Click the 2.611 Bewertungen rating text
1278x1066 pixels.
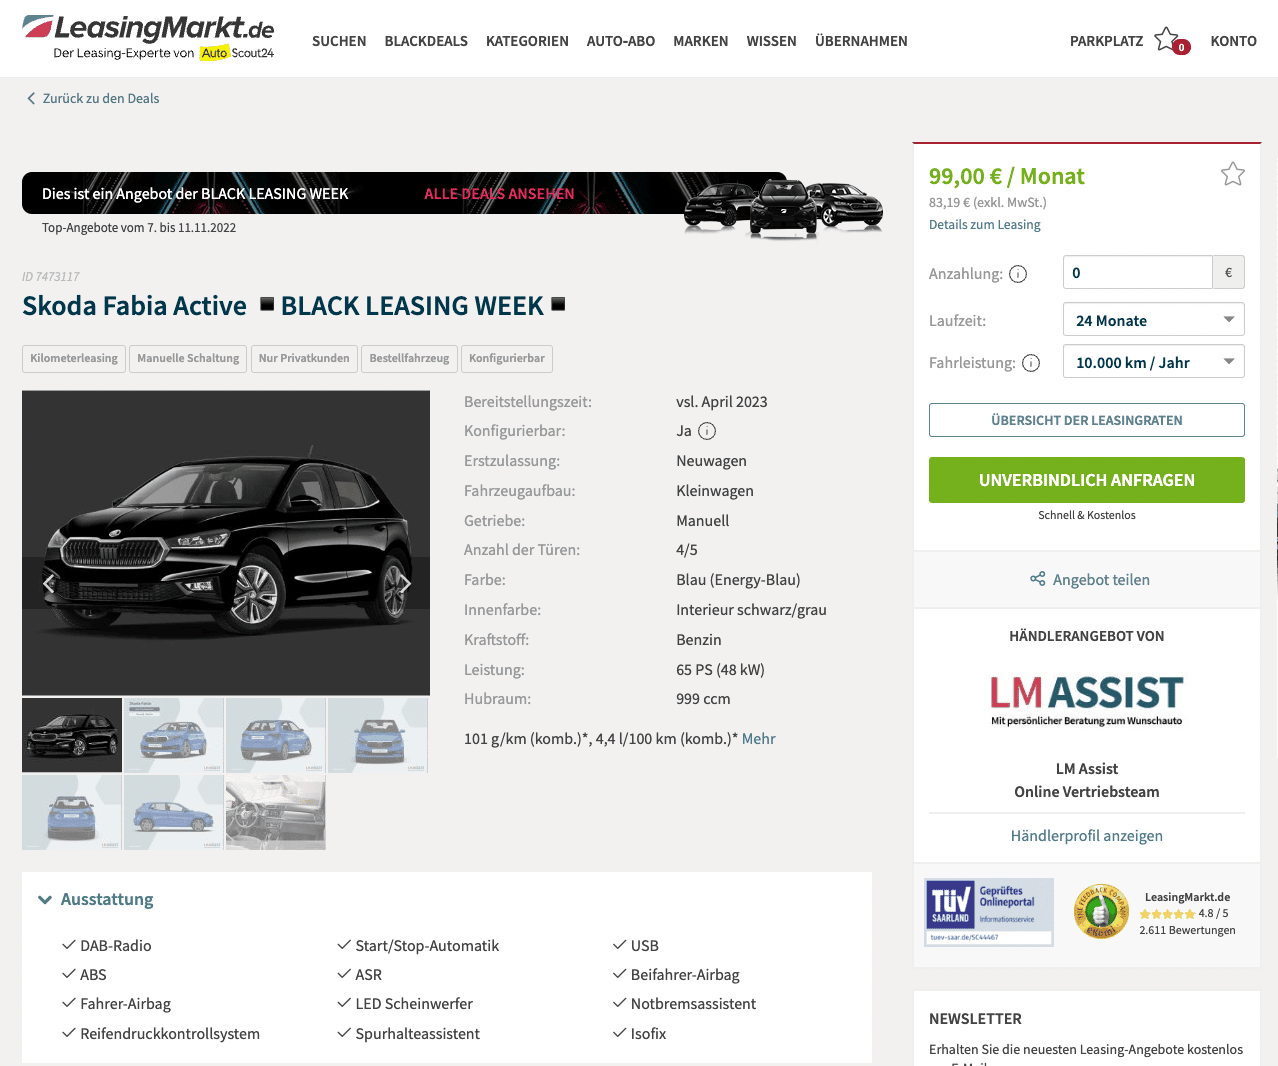(1187, 930)
